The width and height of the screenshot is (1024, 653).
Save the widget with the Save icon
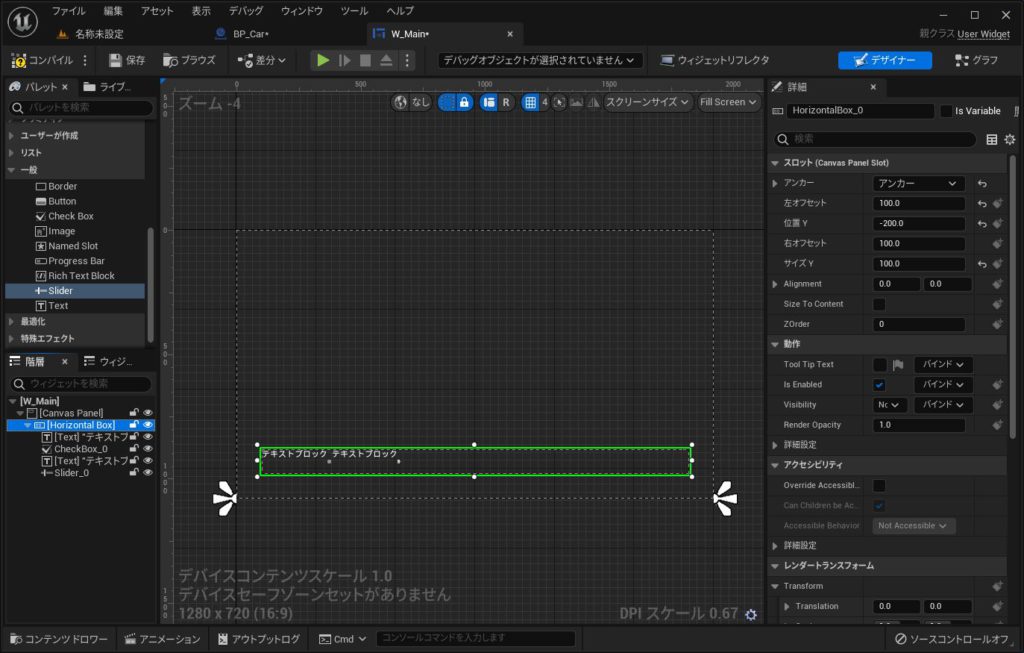116,60
